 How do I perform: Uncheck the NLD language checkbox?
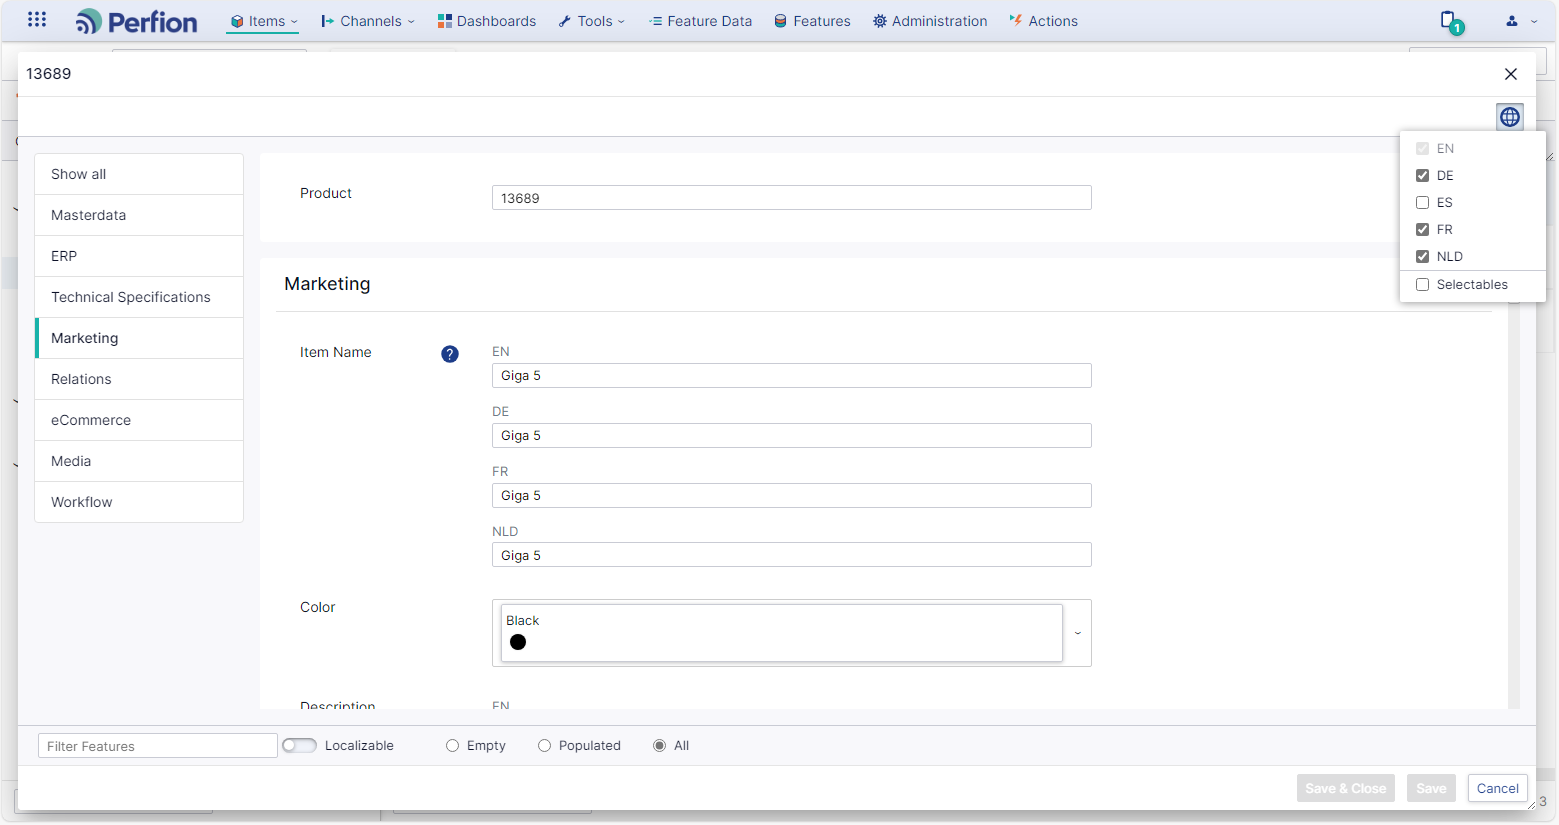pyautogui.click(x=1422, y=256)
